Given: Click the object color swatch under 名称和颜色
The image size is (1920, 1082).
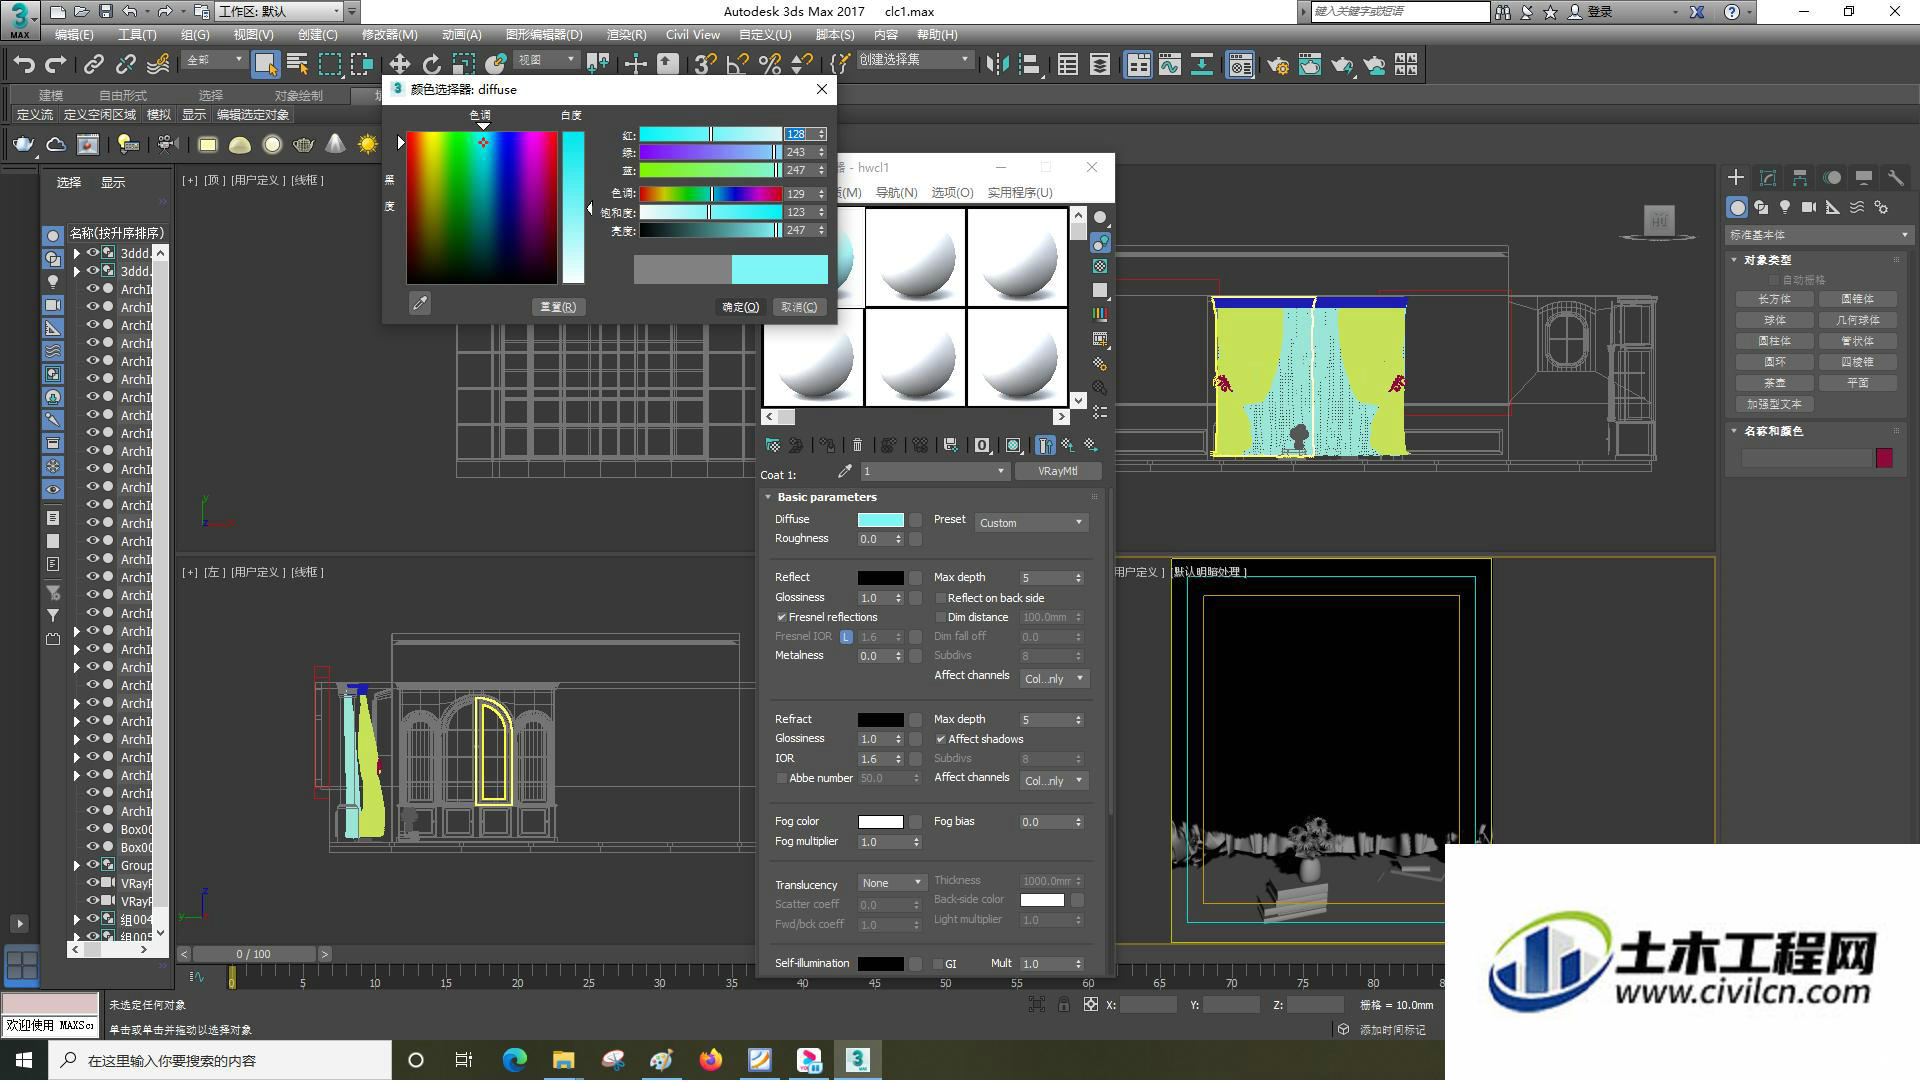Looking at the screenshot, I should pyautogui.click(x=1884, y=458).
